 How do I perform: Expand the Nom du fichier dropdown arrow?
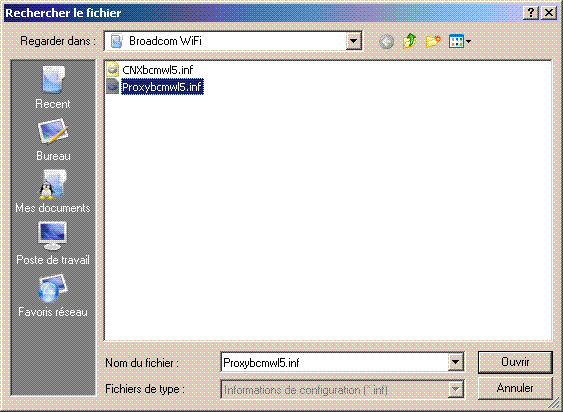(x=455, y=362)
